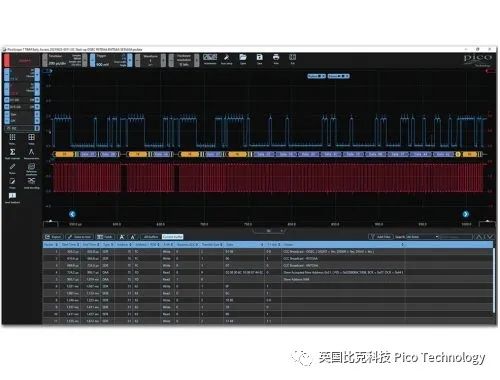Open the Notes icon
Image resolution: width=500 pixels, height=380 pixels.
click(12, 183)
